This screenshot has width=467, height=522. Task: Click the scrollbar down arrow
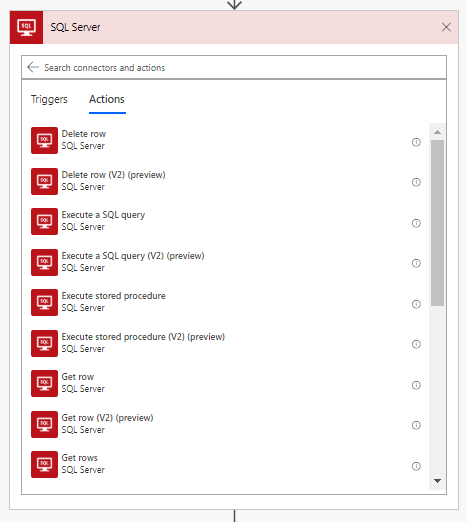pyautogui.click(x=437, y=481)
